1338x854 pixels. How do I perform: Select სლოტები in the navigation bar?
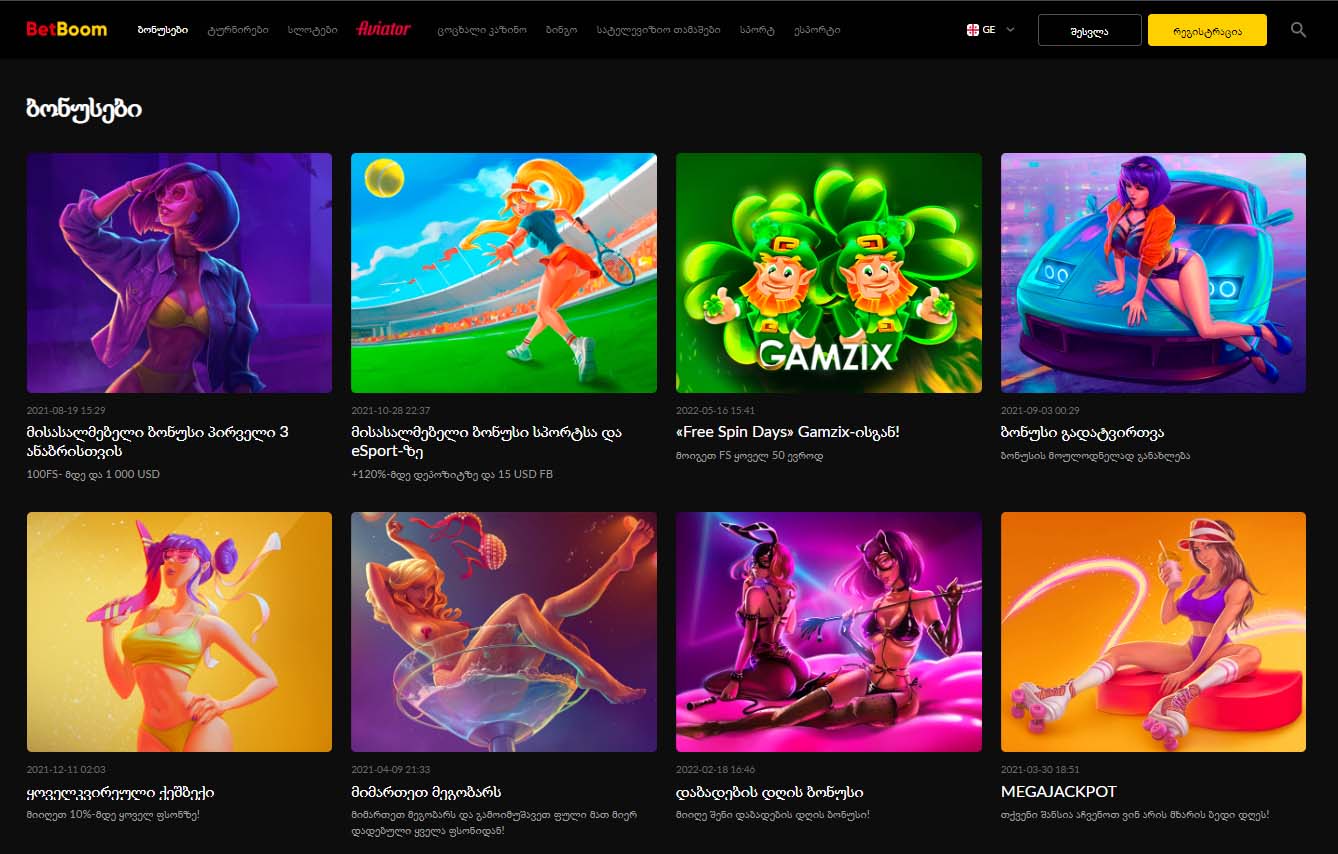pos(312,30)
